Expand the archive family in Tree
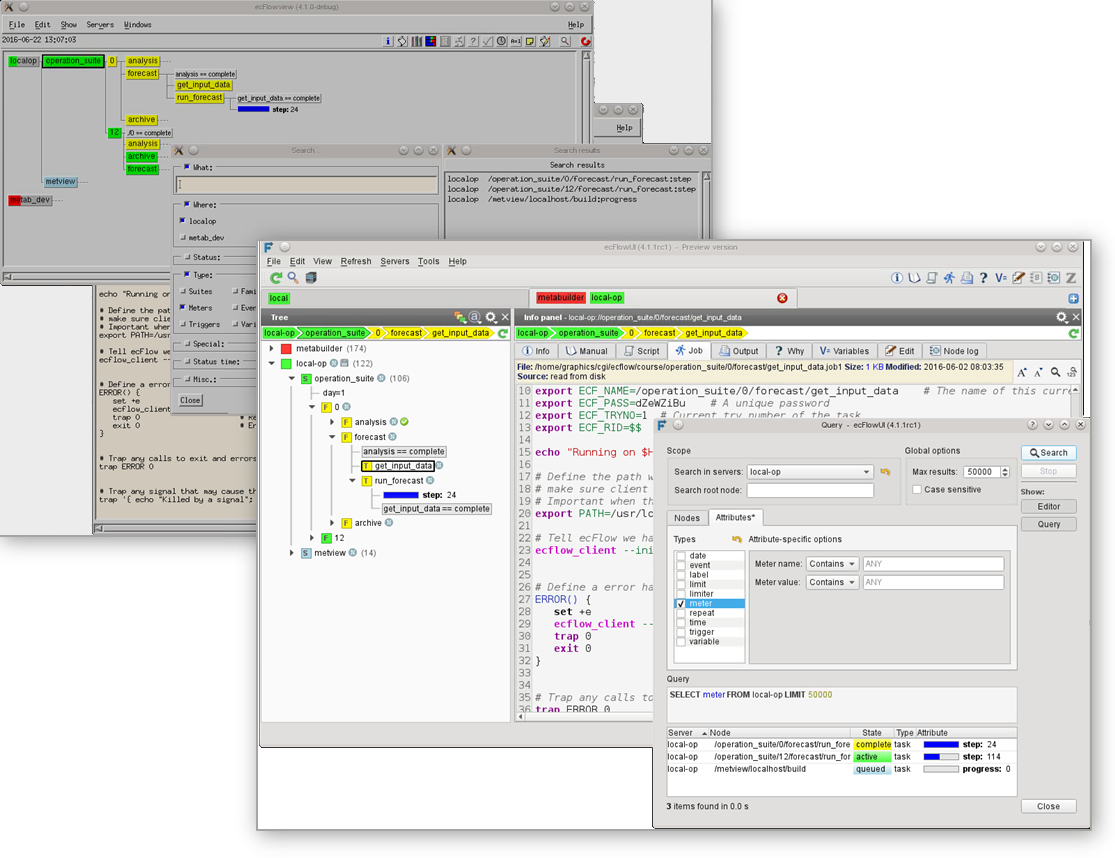The image size is (1115, 858). pyautogui.click(x=332, y=523)
